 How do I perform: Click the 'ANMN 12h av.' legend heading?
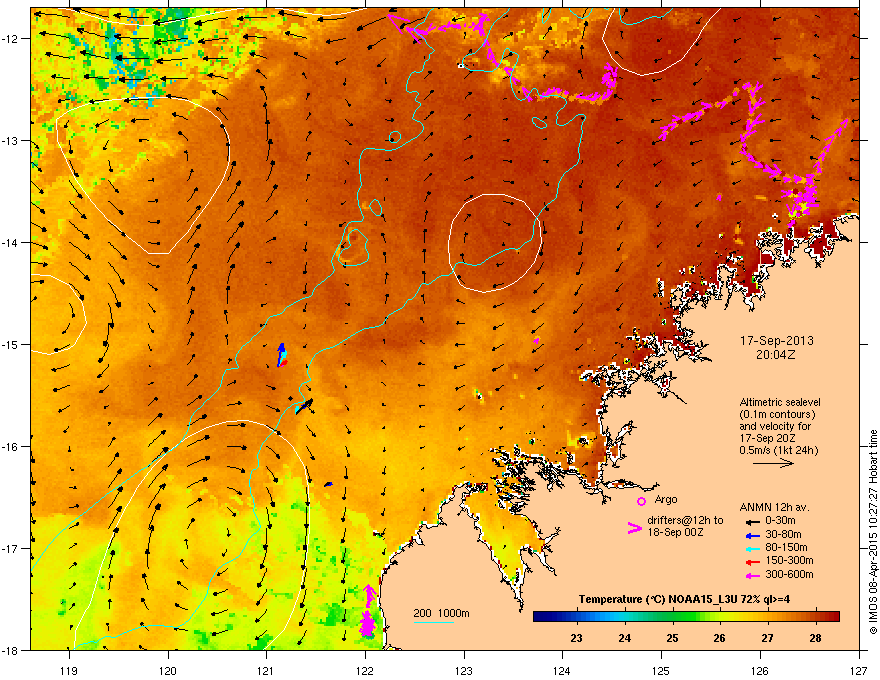pos(774,507)
